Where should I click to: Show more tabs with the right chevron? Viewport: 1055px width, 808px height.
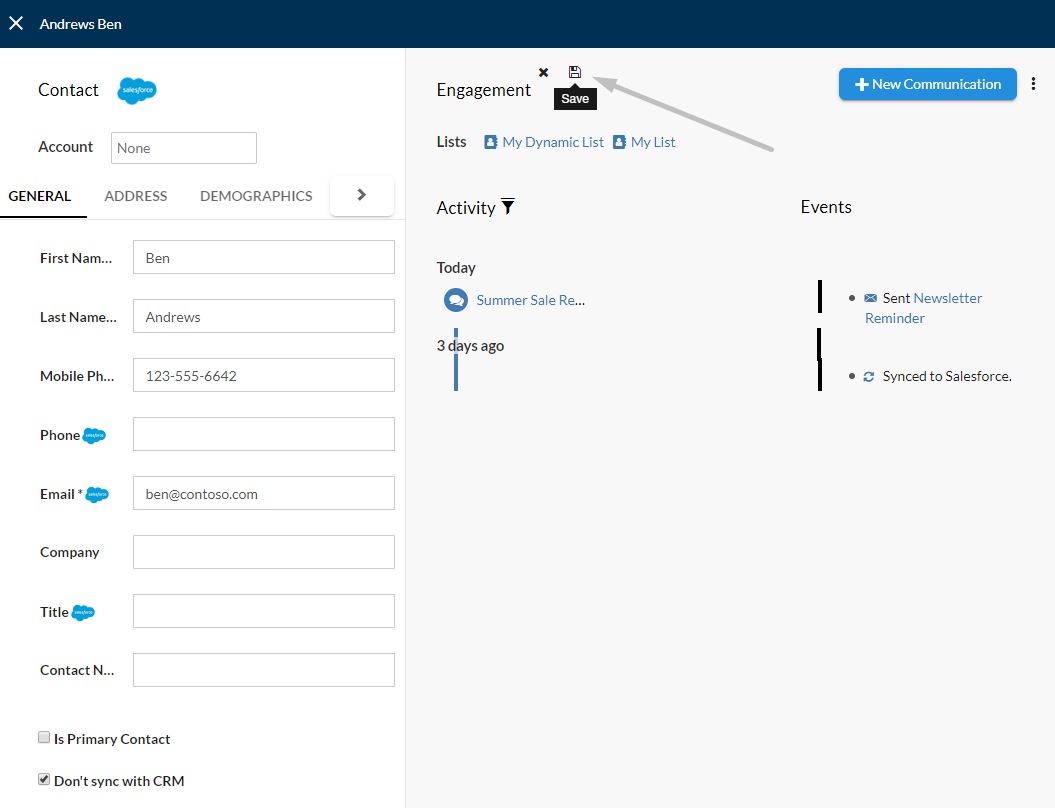coord(362,195)
